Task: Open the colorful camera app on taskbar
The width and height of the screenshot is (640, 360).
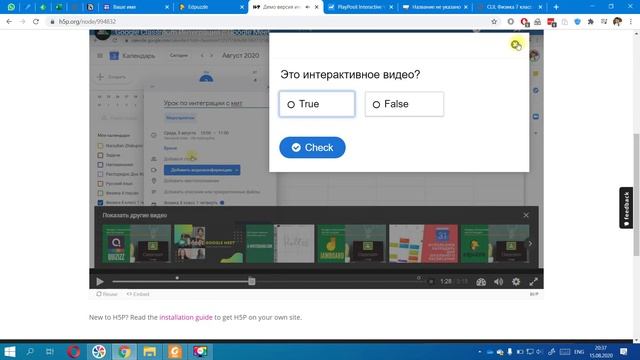Action: pos(200,351)
